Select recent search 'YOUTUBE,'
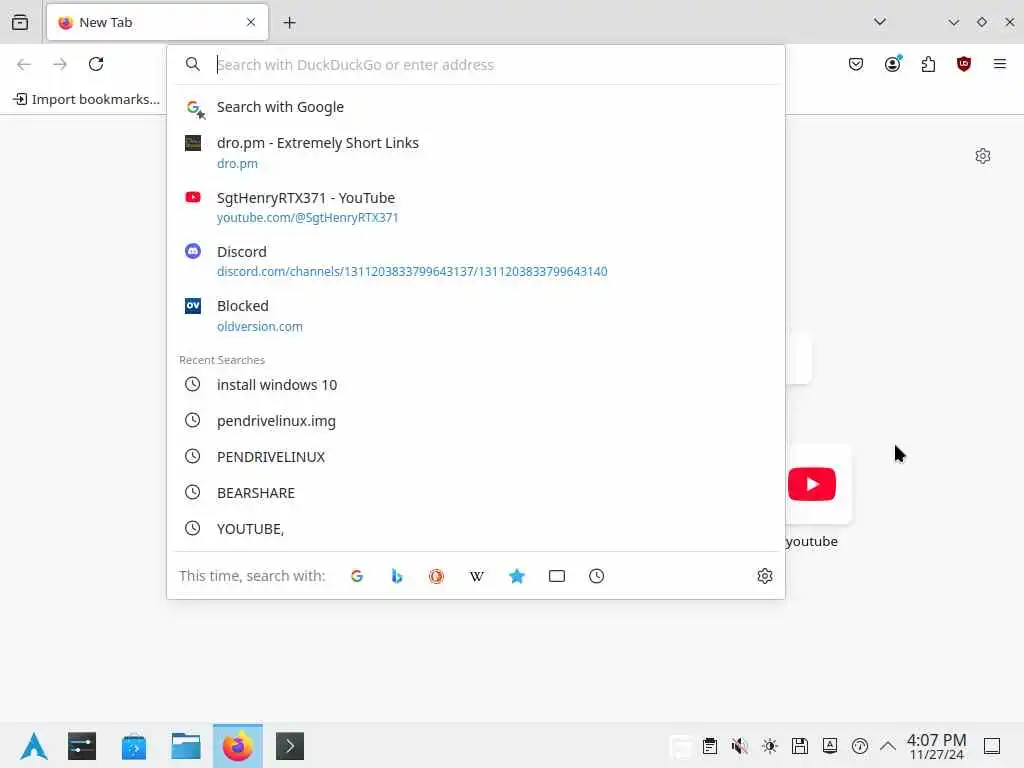The width and height of the screenshot is (1024, 768). [x=475, y=528]
